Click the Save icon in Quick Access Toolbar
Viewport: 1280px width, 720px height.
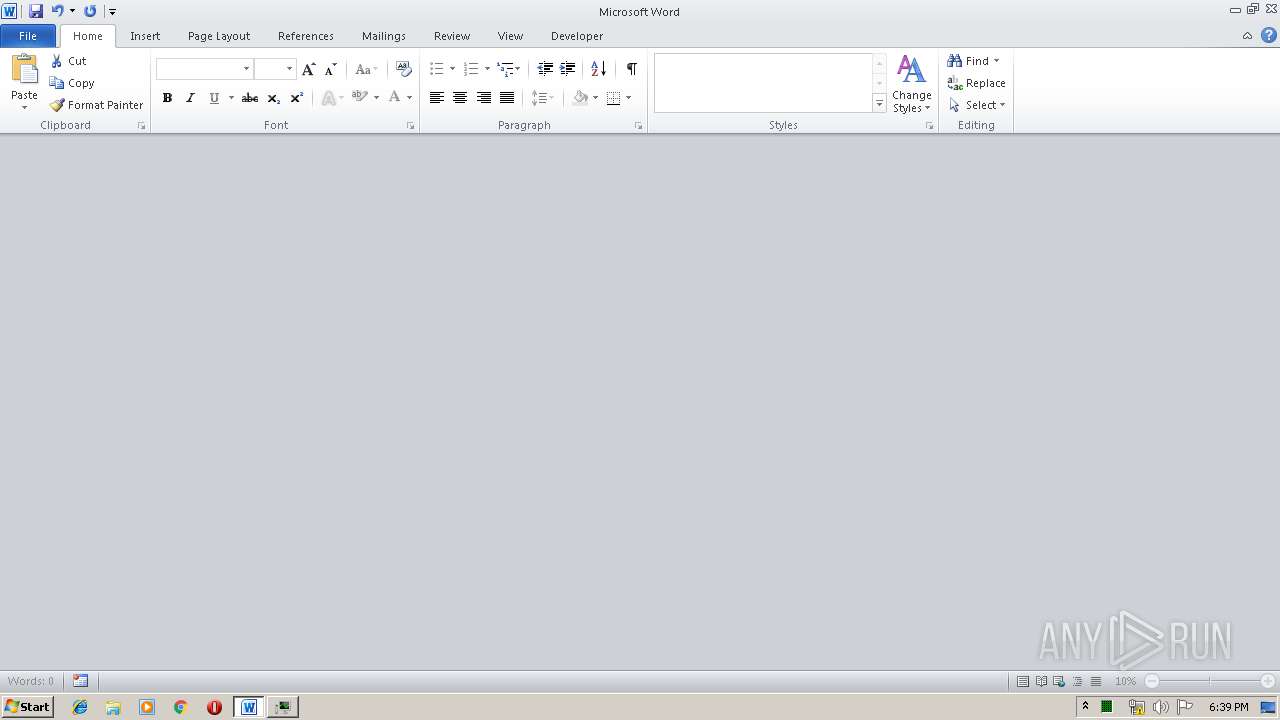tap(36, 11)
